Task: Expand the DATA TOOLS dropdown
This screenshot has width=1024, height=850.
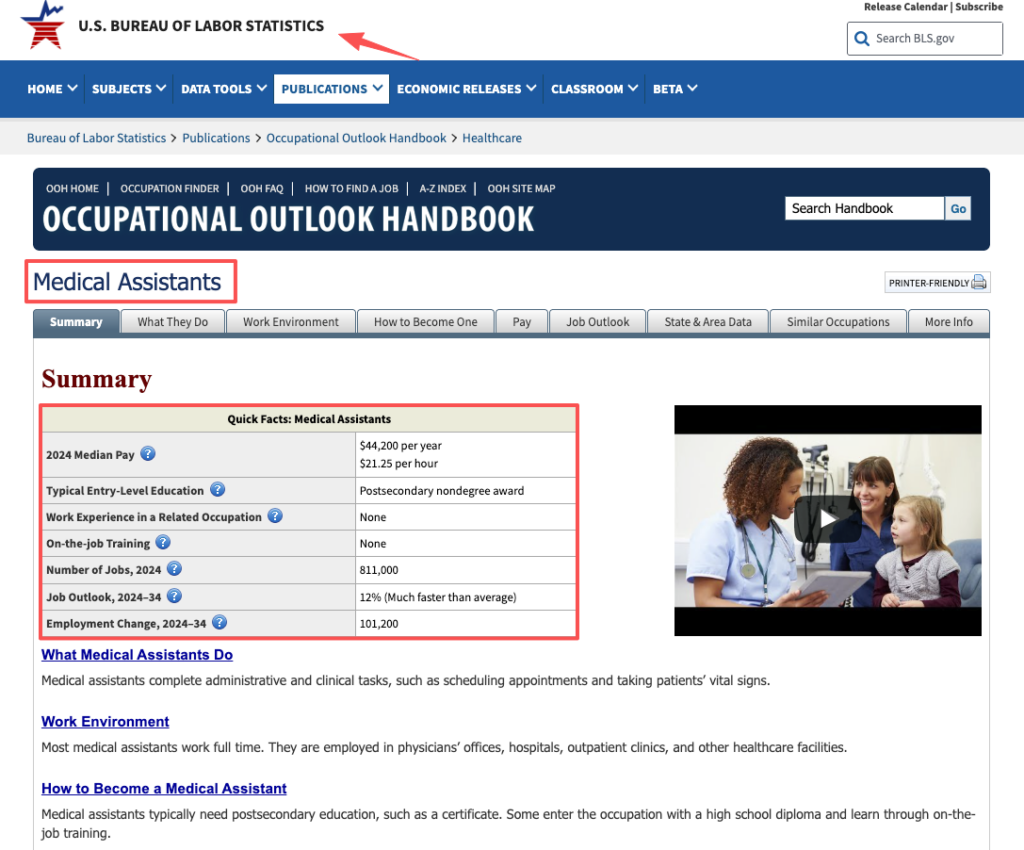Action: 222,88
